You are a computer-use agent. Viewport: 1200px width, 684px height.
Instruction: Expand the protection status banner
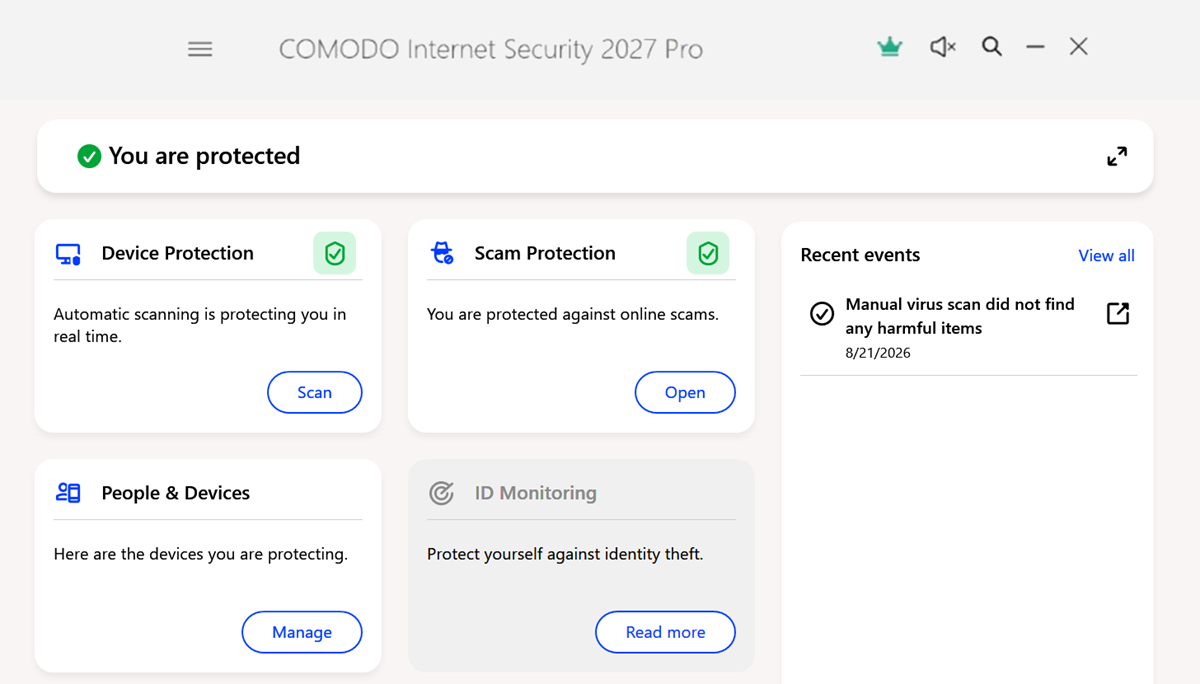point(1117,156)
